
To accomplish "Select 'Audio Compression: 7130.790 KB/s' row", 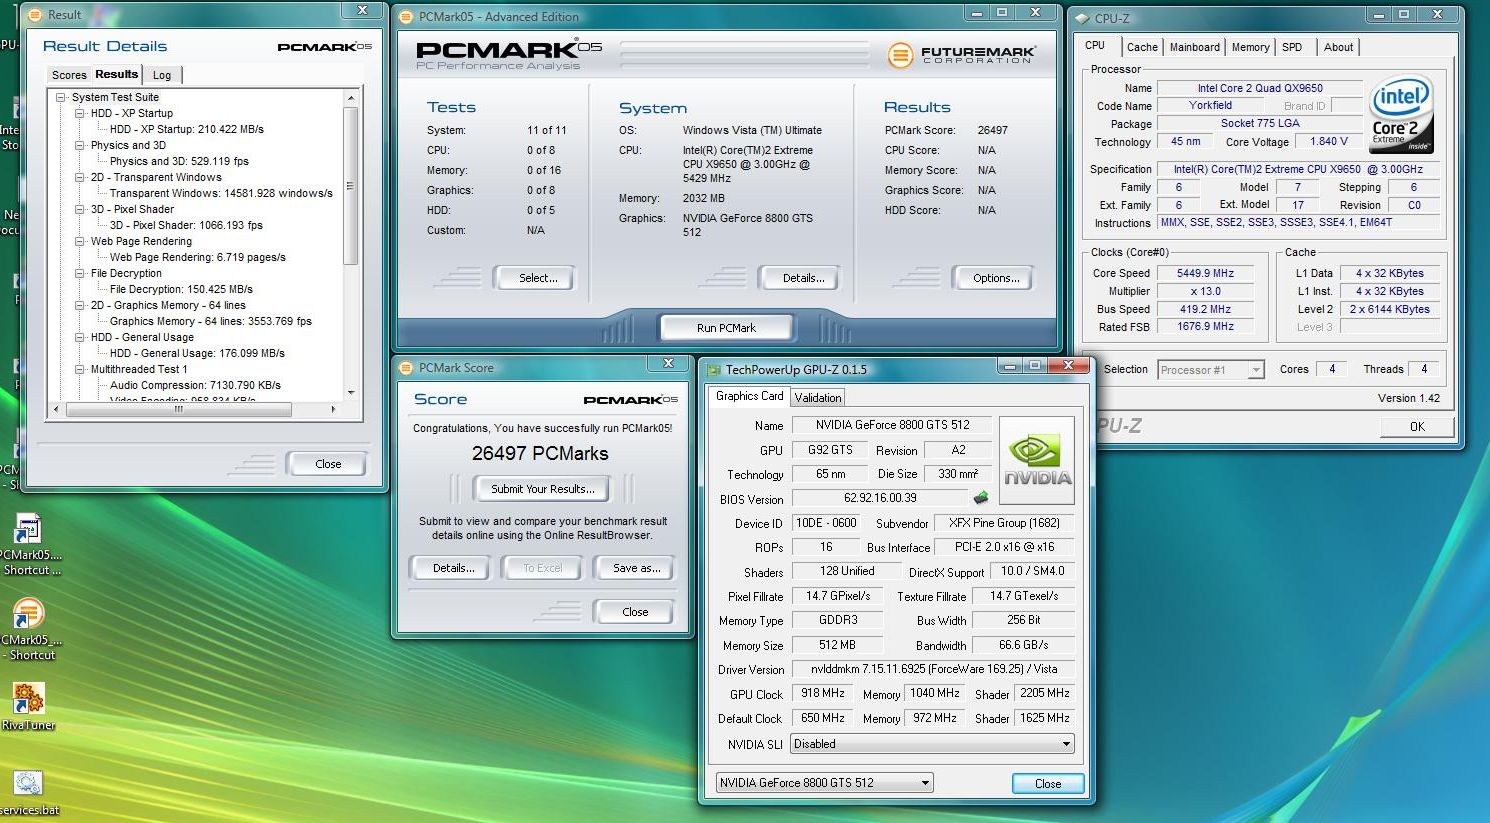I will (x=195, y=385).
